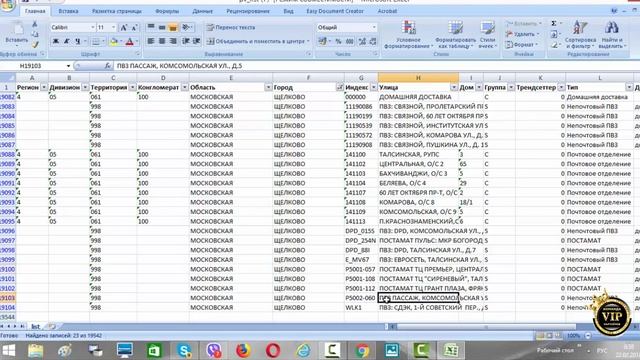Viewport: 640px width, 360px height.
Task: Click the decrease decimal icon
Action: 373,41
